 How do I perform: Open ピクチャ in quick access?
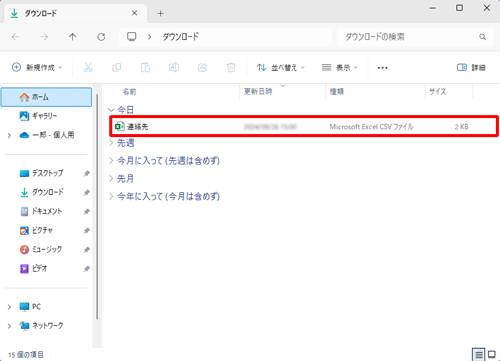tap(36, 230)
